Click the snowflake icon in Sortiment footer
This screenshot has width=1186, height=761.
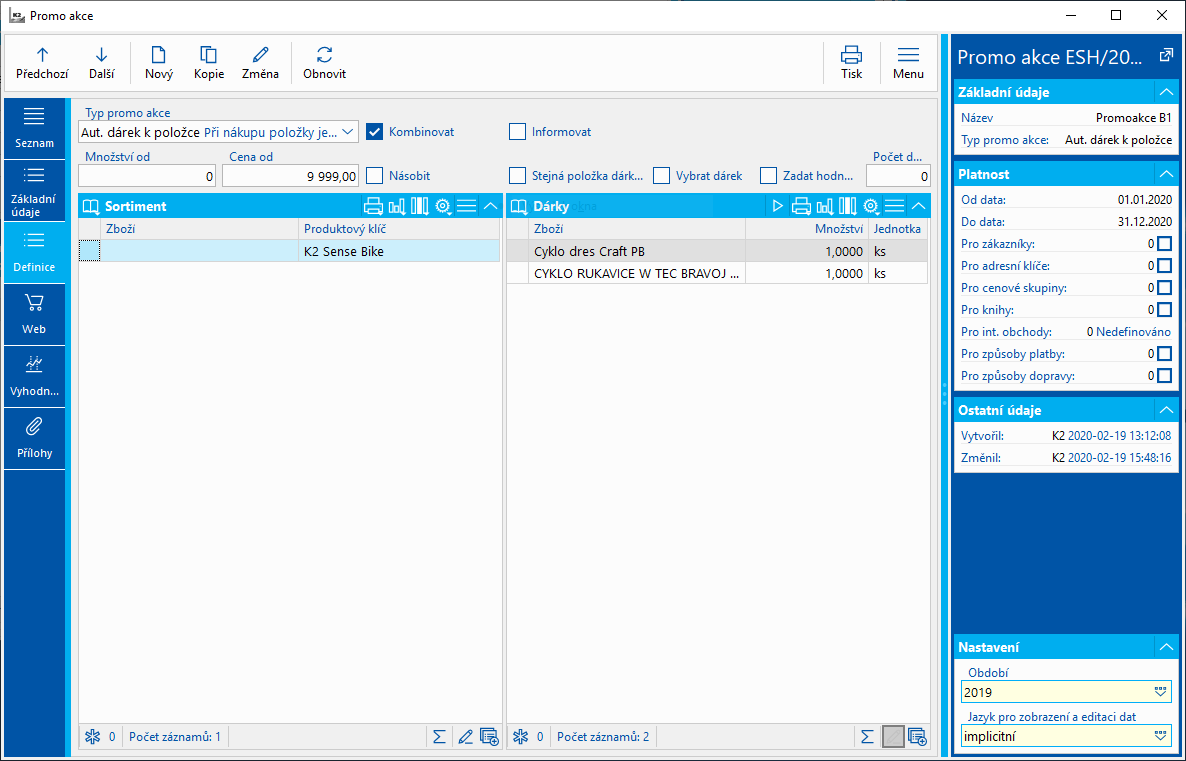pos(92,736)
